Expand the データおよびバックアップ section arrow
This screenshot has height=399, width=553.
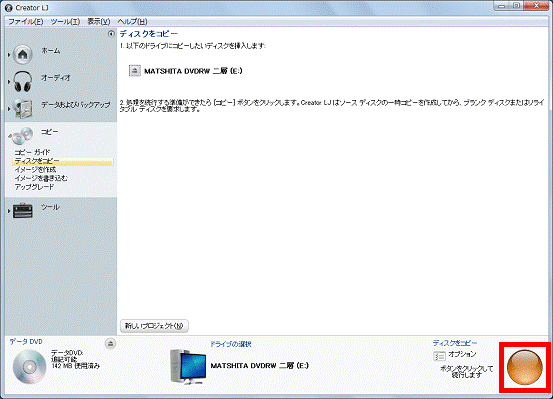[9, 109]
